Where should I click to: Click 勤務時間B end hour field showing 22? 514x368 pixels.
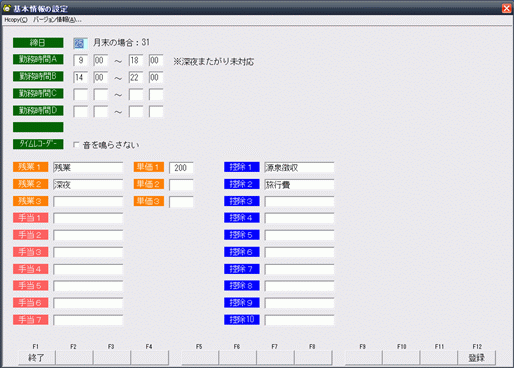pyautogui.click(x=136, y=77)
